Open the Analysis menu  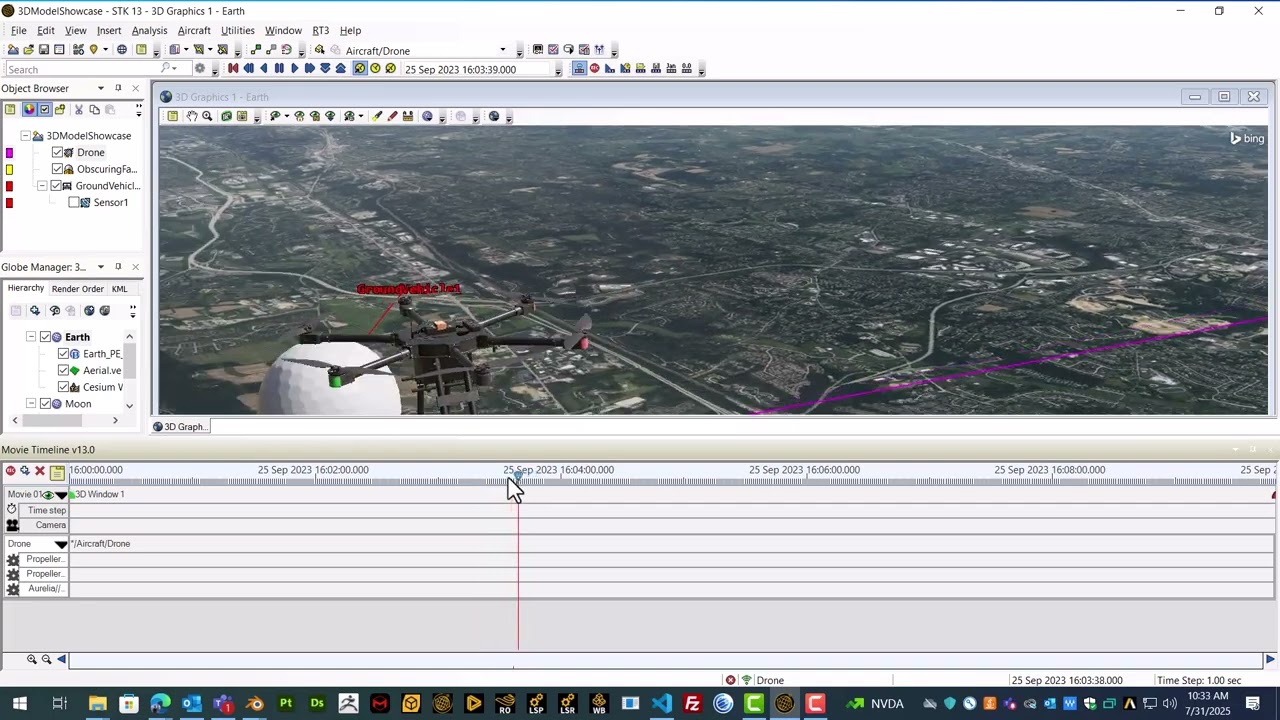(x=149, y=31)
